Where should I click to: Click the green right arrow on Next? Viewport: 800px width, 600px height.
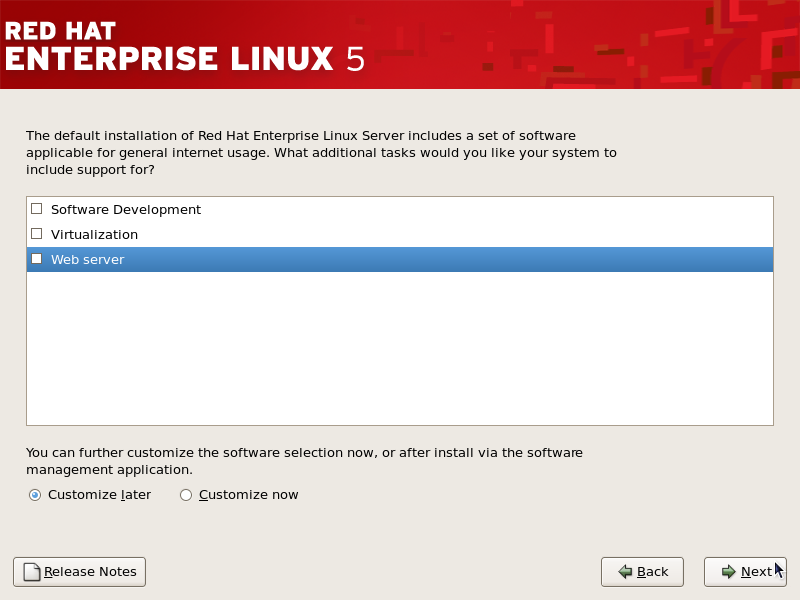coord(729,572)
